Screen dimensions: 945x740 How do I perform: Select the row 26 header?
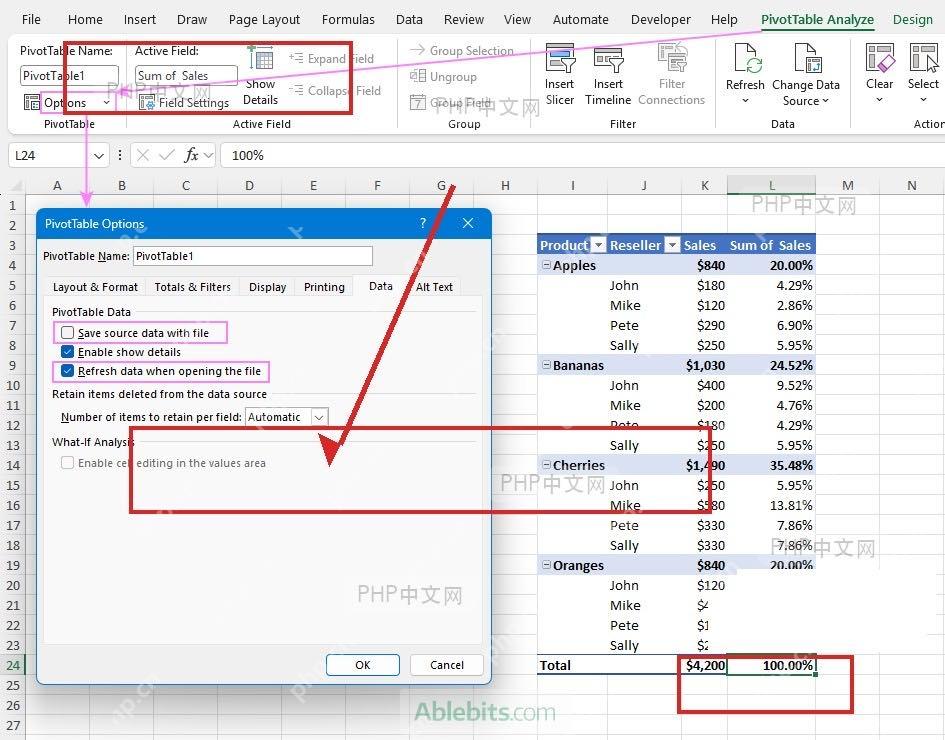[x=13, y=705]
